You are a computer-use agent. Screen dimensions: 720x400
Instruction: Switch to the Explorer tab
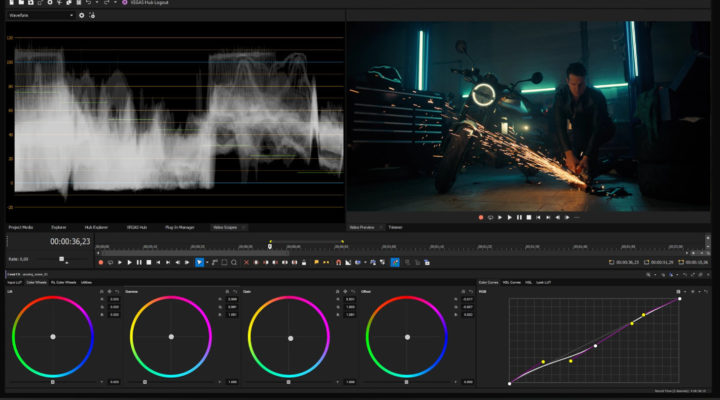point(59,227)
